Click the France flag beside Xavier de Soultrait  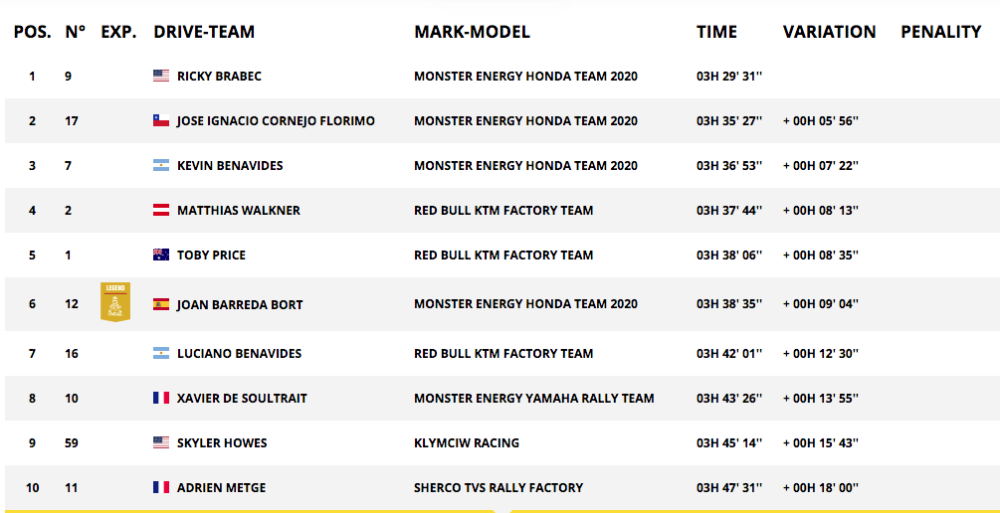point(161,398)
